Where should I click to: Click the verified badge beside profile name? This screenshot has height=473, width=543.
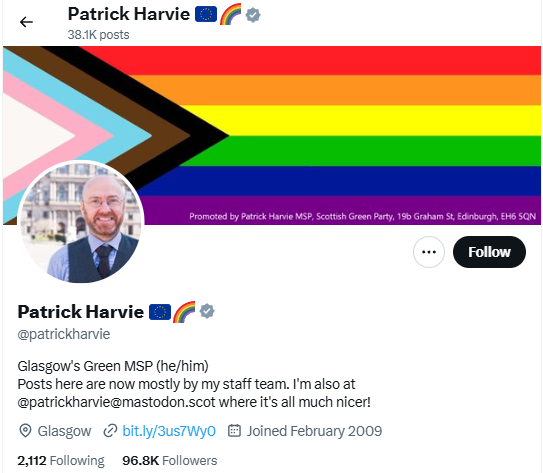click(x=207, y=311)
